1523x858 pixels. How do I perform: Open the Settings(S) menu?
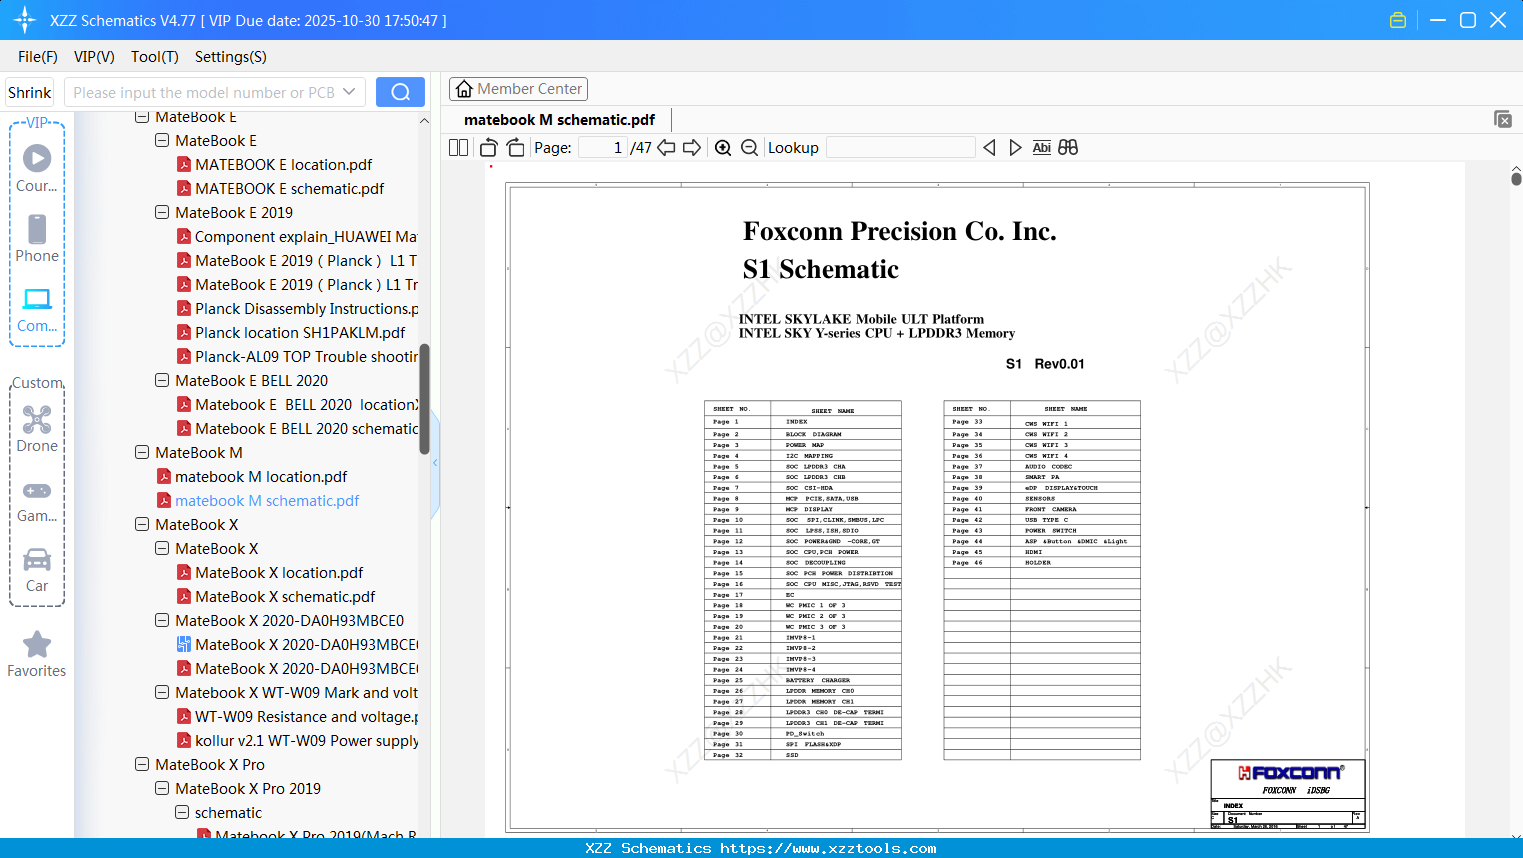[x=231, y=57]
